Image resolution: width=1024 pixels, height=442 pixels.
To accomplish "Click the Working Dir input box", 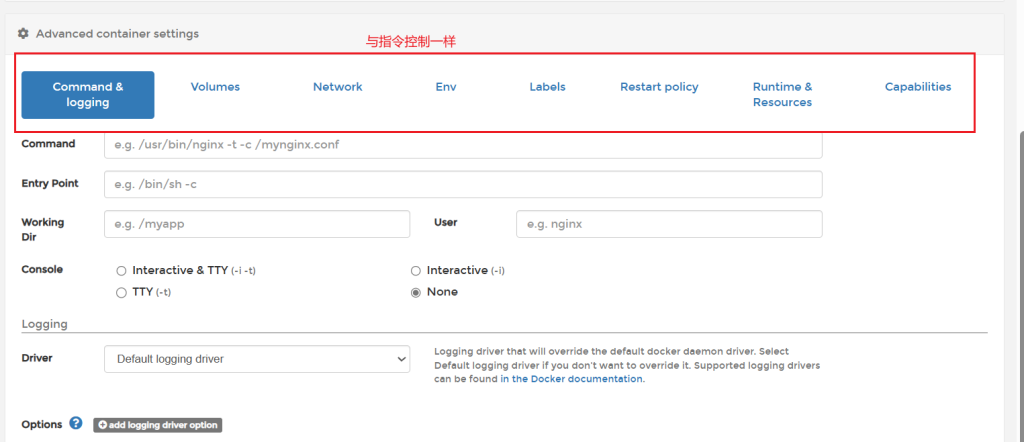I will 257,224.
